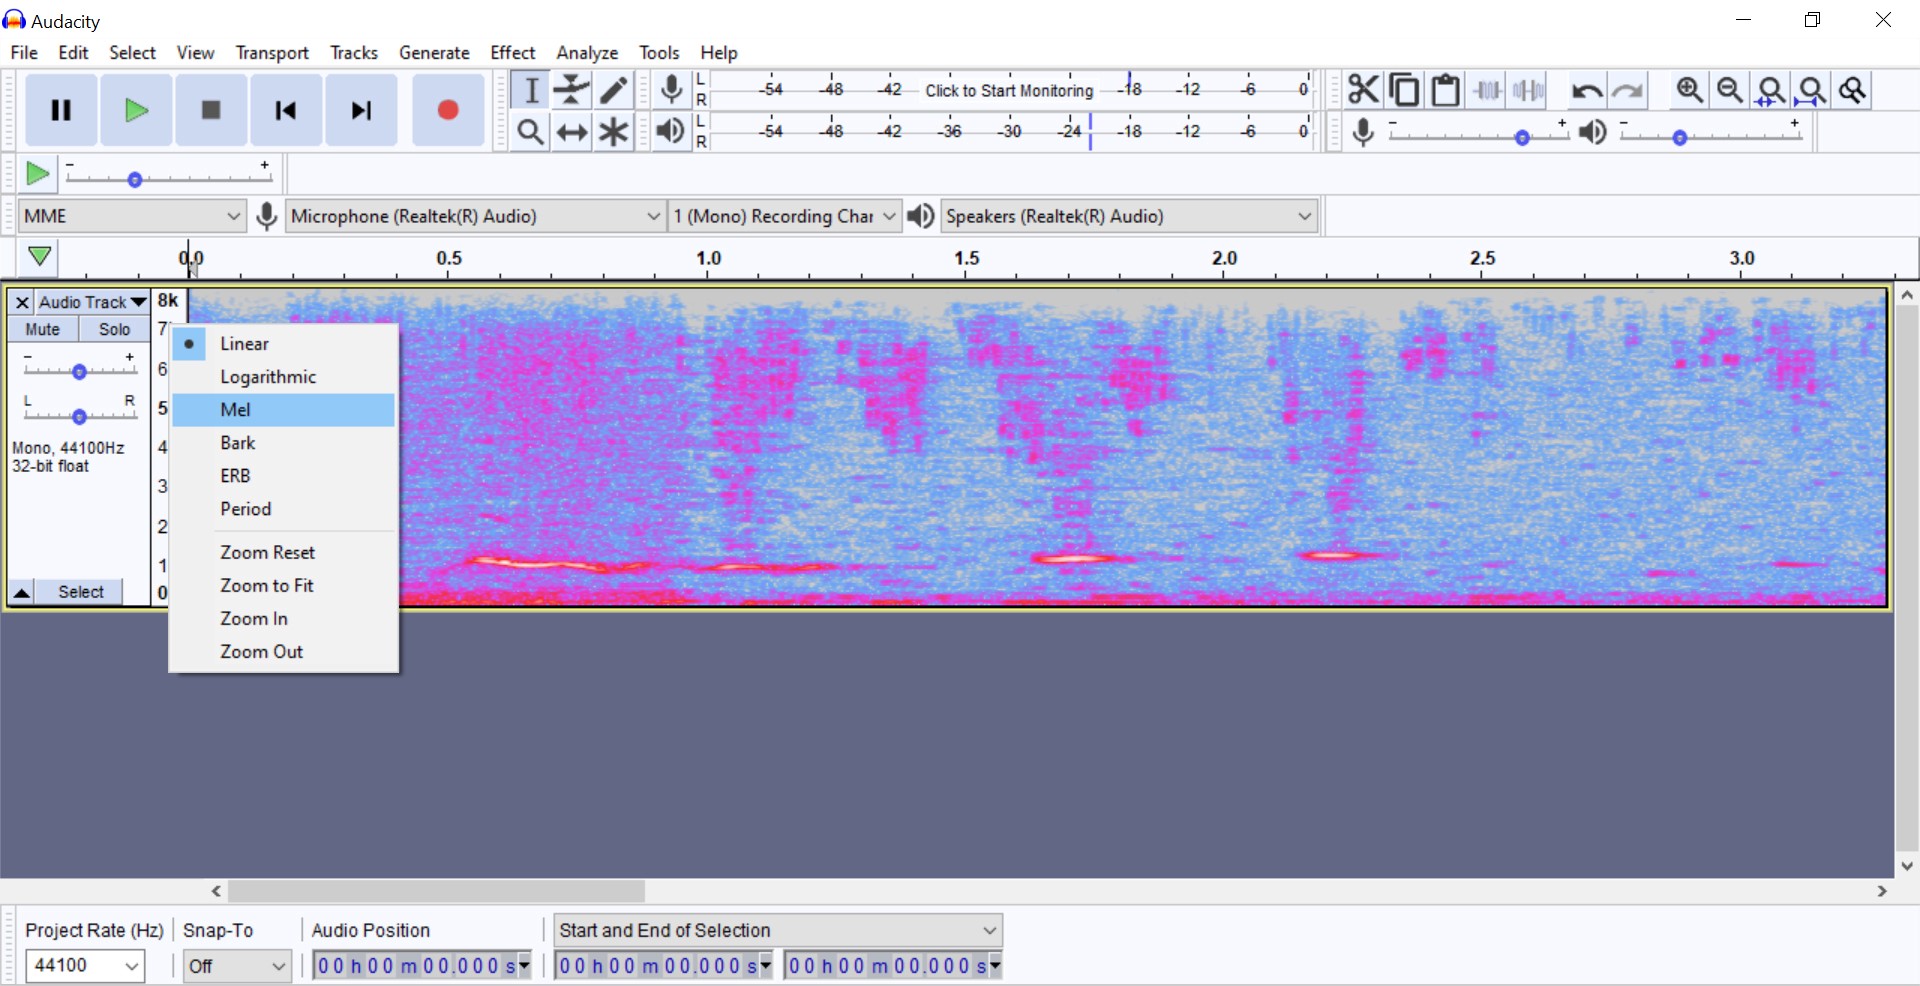This screenshot has height=986, width=1920.
Task: Open the Transport menu
Action: (272, 53)
